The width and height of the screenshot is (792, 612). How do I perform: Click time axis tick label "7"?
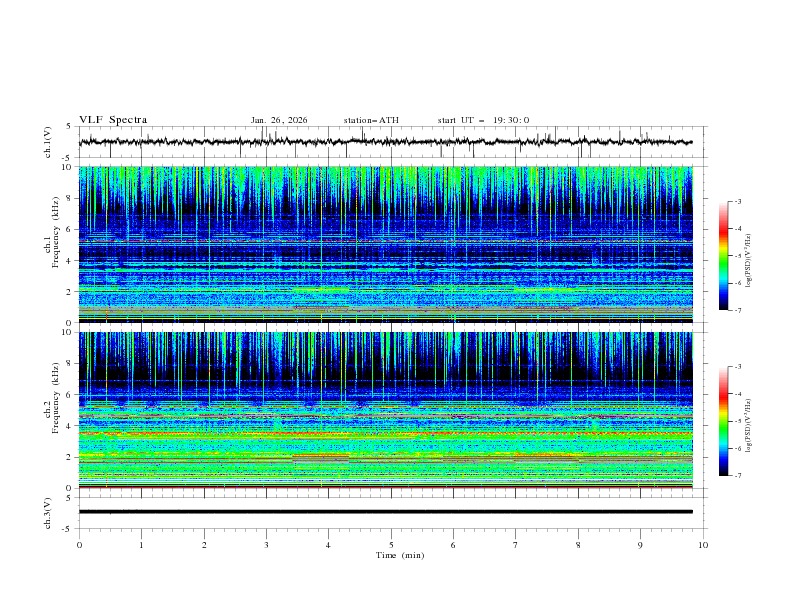pos(516,545)
